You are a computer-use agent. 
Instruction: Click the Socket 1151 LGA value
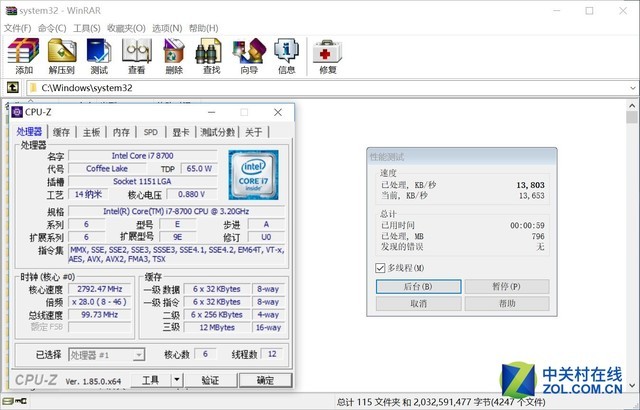coord(142,182)
